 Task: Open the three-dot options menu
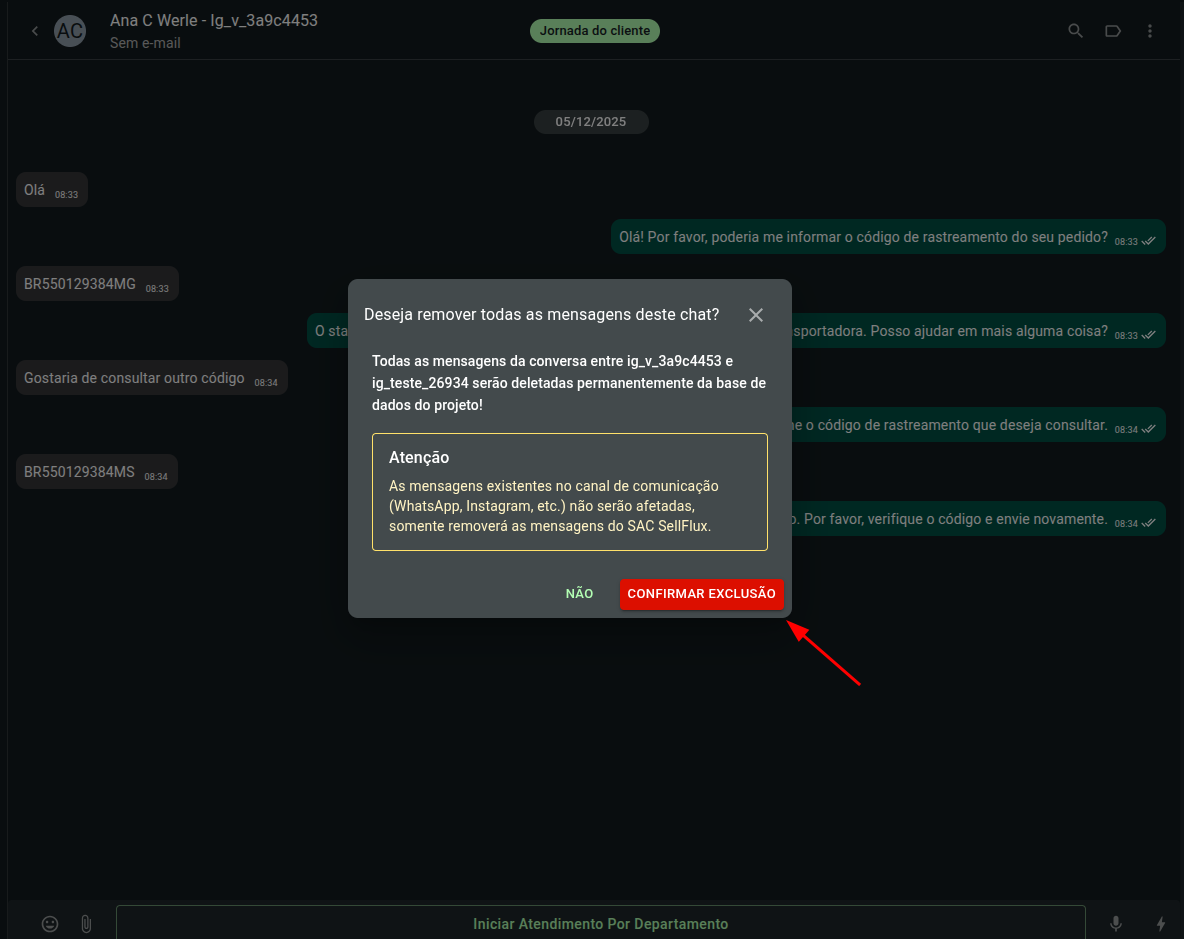[1150, 31]
